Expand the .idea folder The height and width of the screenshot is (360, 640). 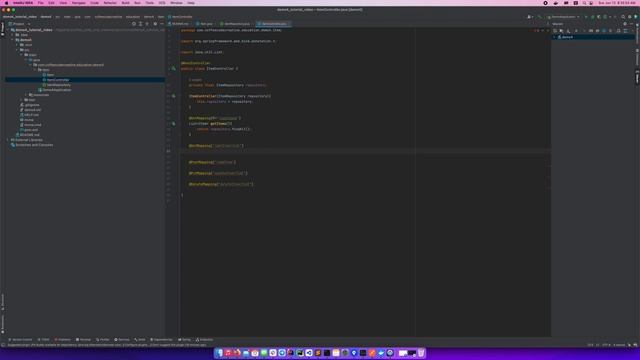[x=13, y=35]
